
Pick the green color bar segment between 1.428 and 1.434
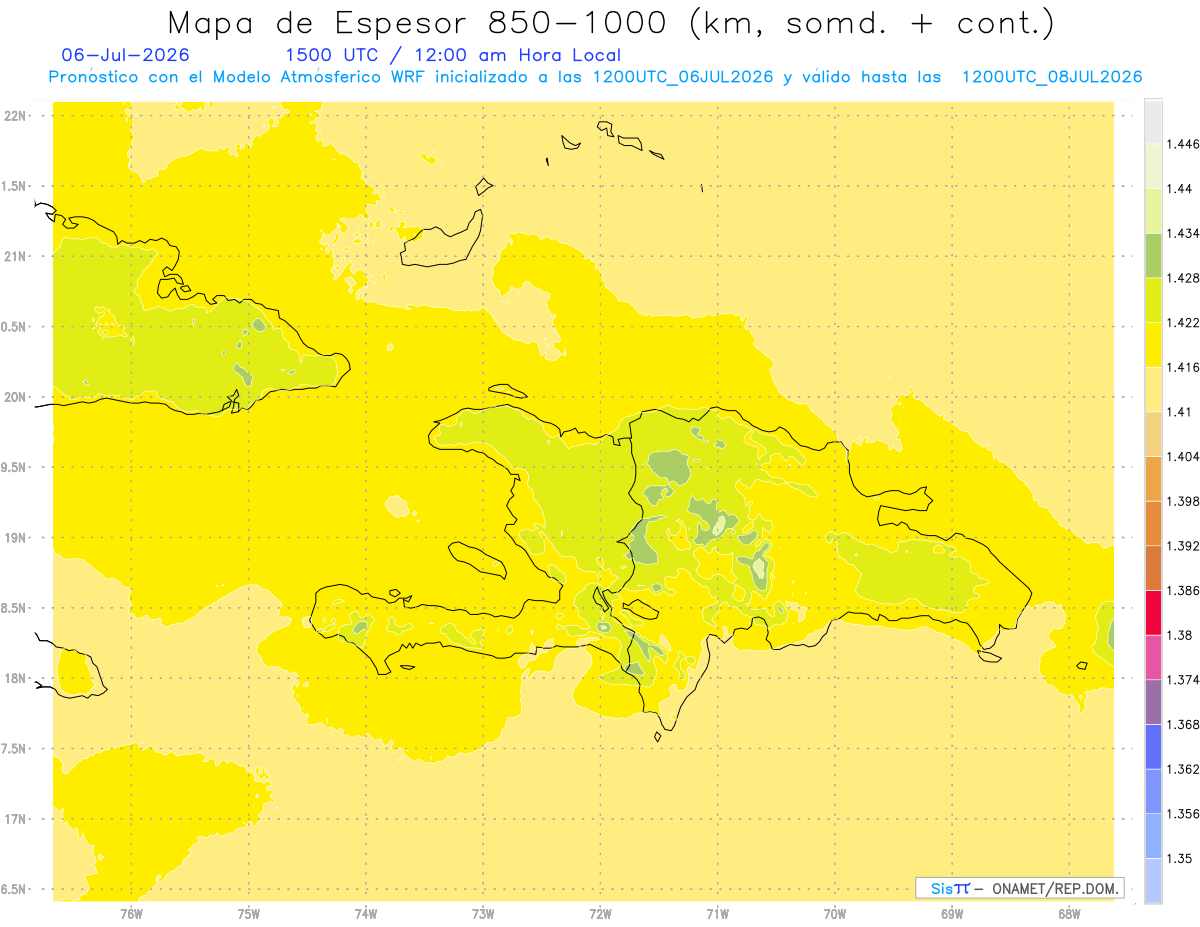point(1153,256)
